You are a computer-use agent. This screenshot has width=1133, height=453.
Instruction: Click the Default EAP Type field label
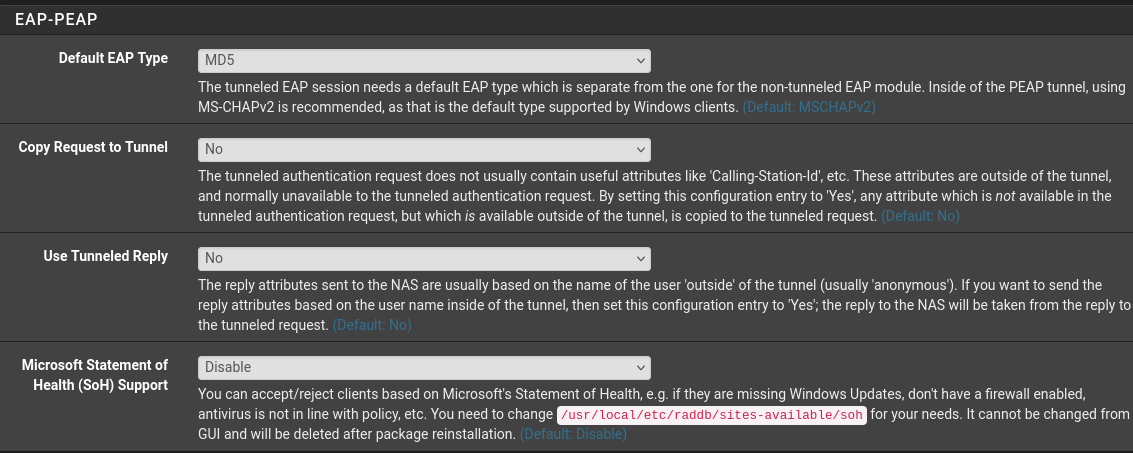coord(113,58)
